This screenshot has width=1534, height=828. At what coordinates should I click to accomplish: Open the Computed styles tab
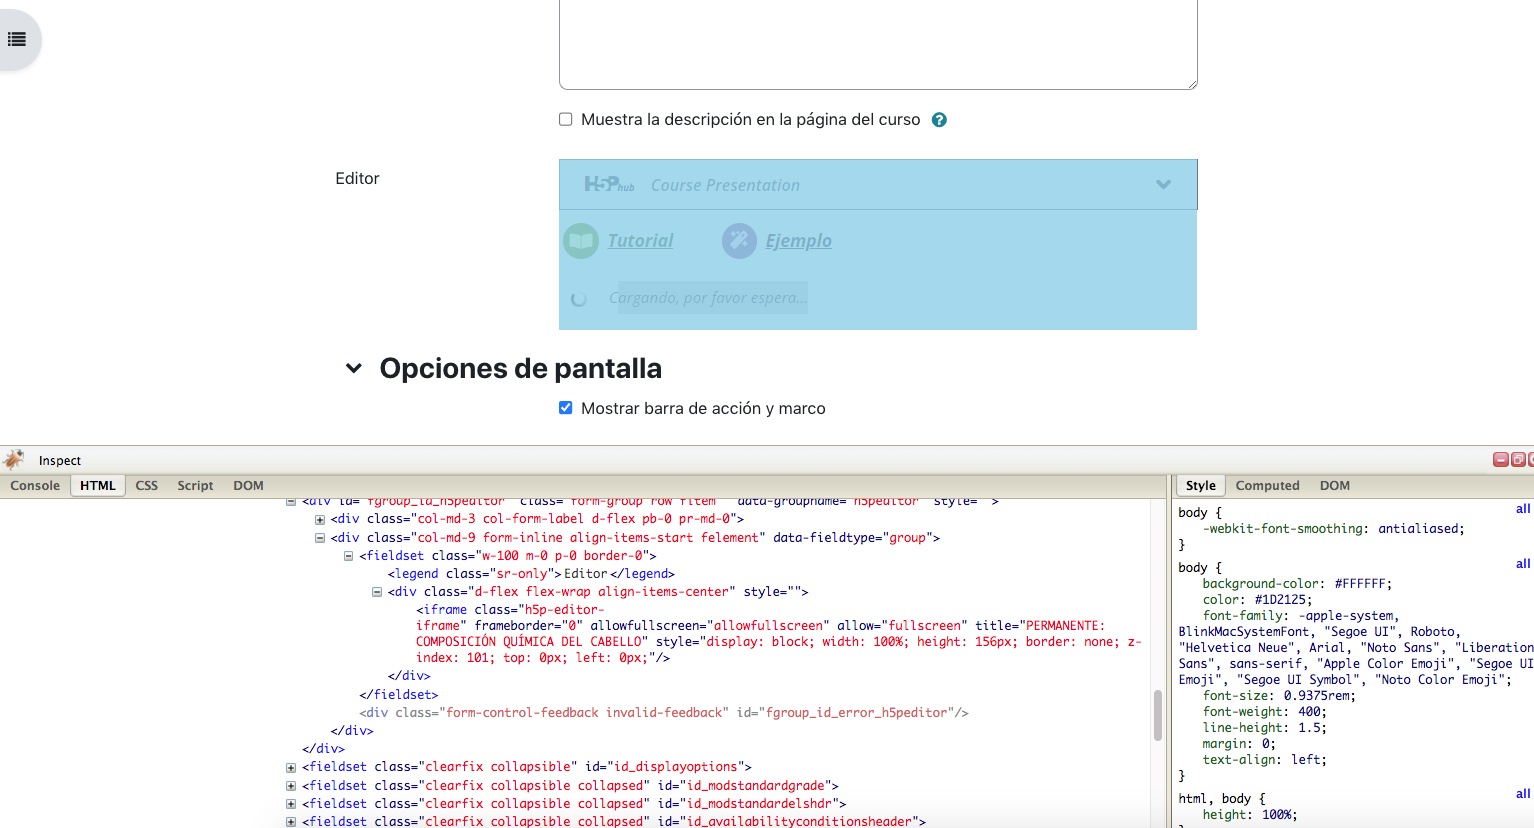click(x=1267, y=486)
